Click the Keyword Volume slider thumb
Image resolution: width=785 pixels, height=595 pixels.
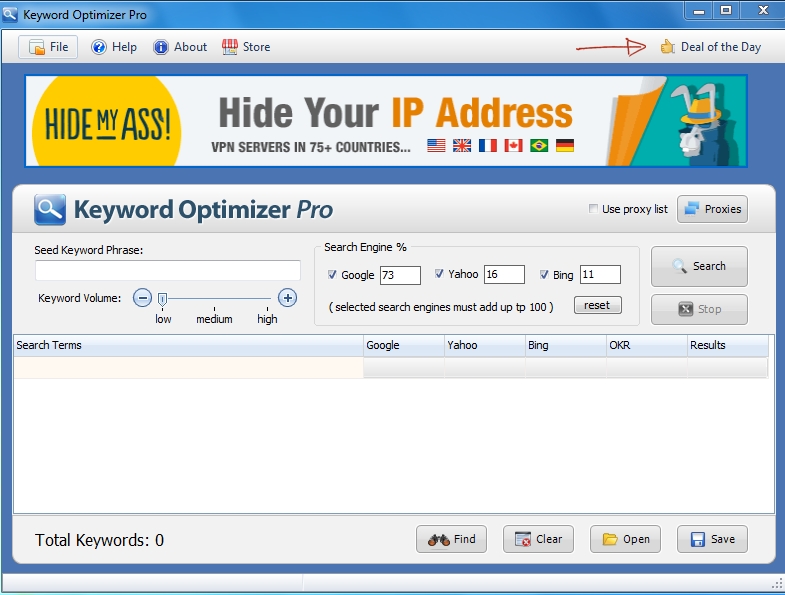(162, 299)
